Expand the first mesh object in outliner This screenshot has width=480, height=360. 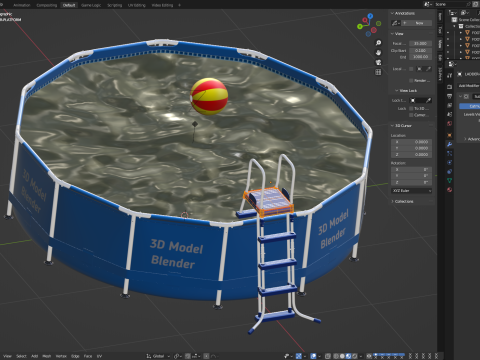(x=461, y=33)
